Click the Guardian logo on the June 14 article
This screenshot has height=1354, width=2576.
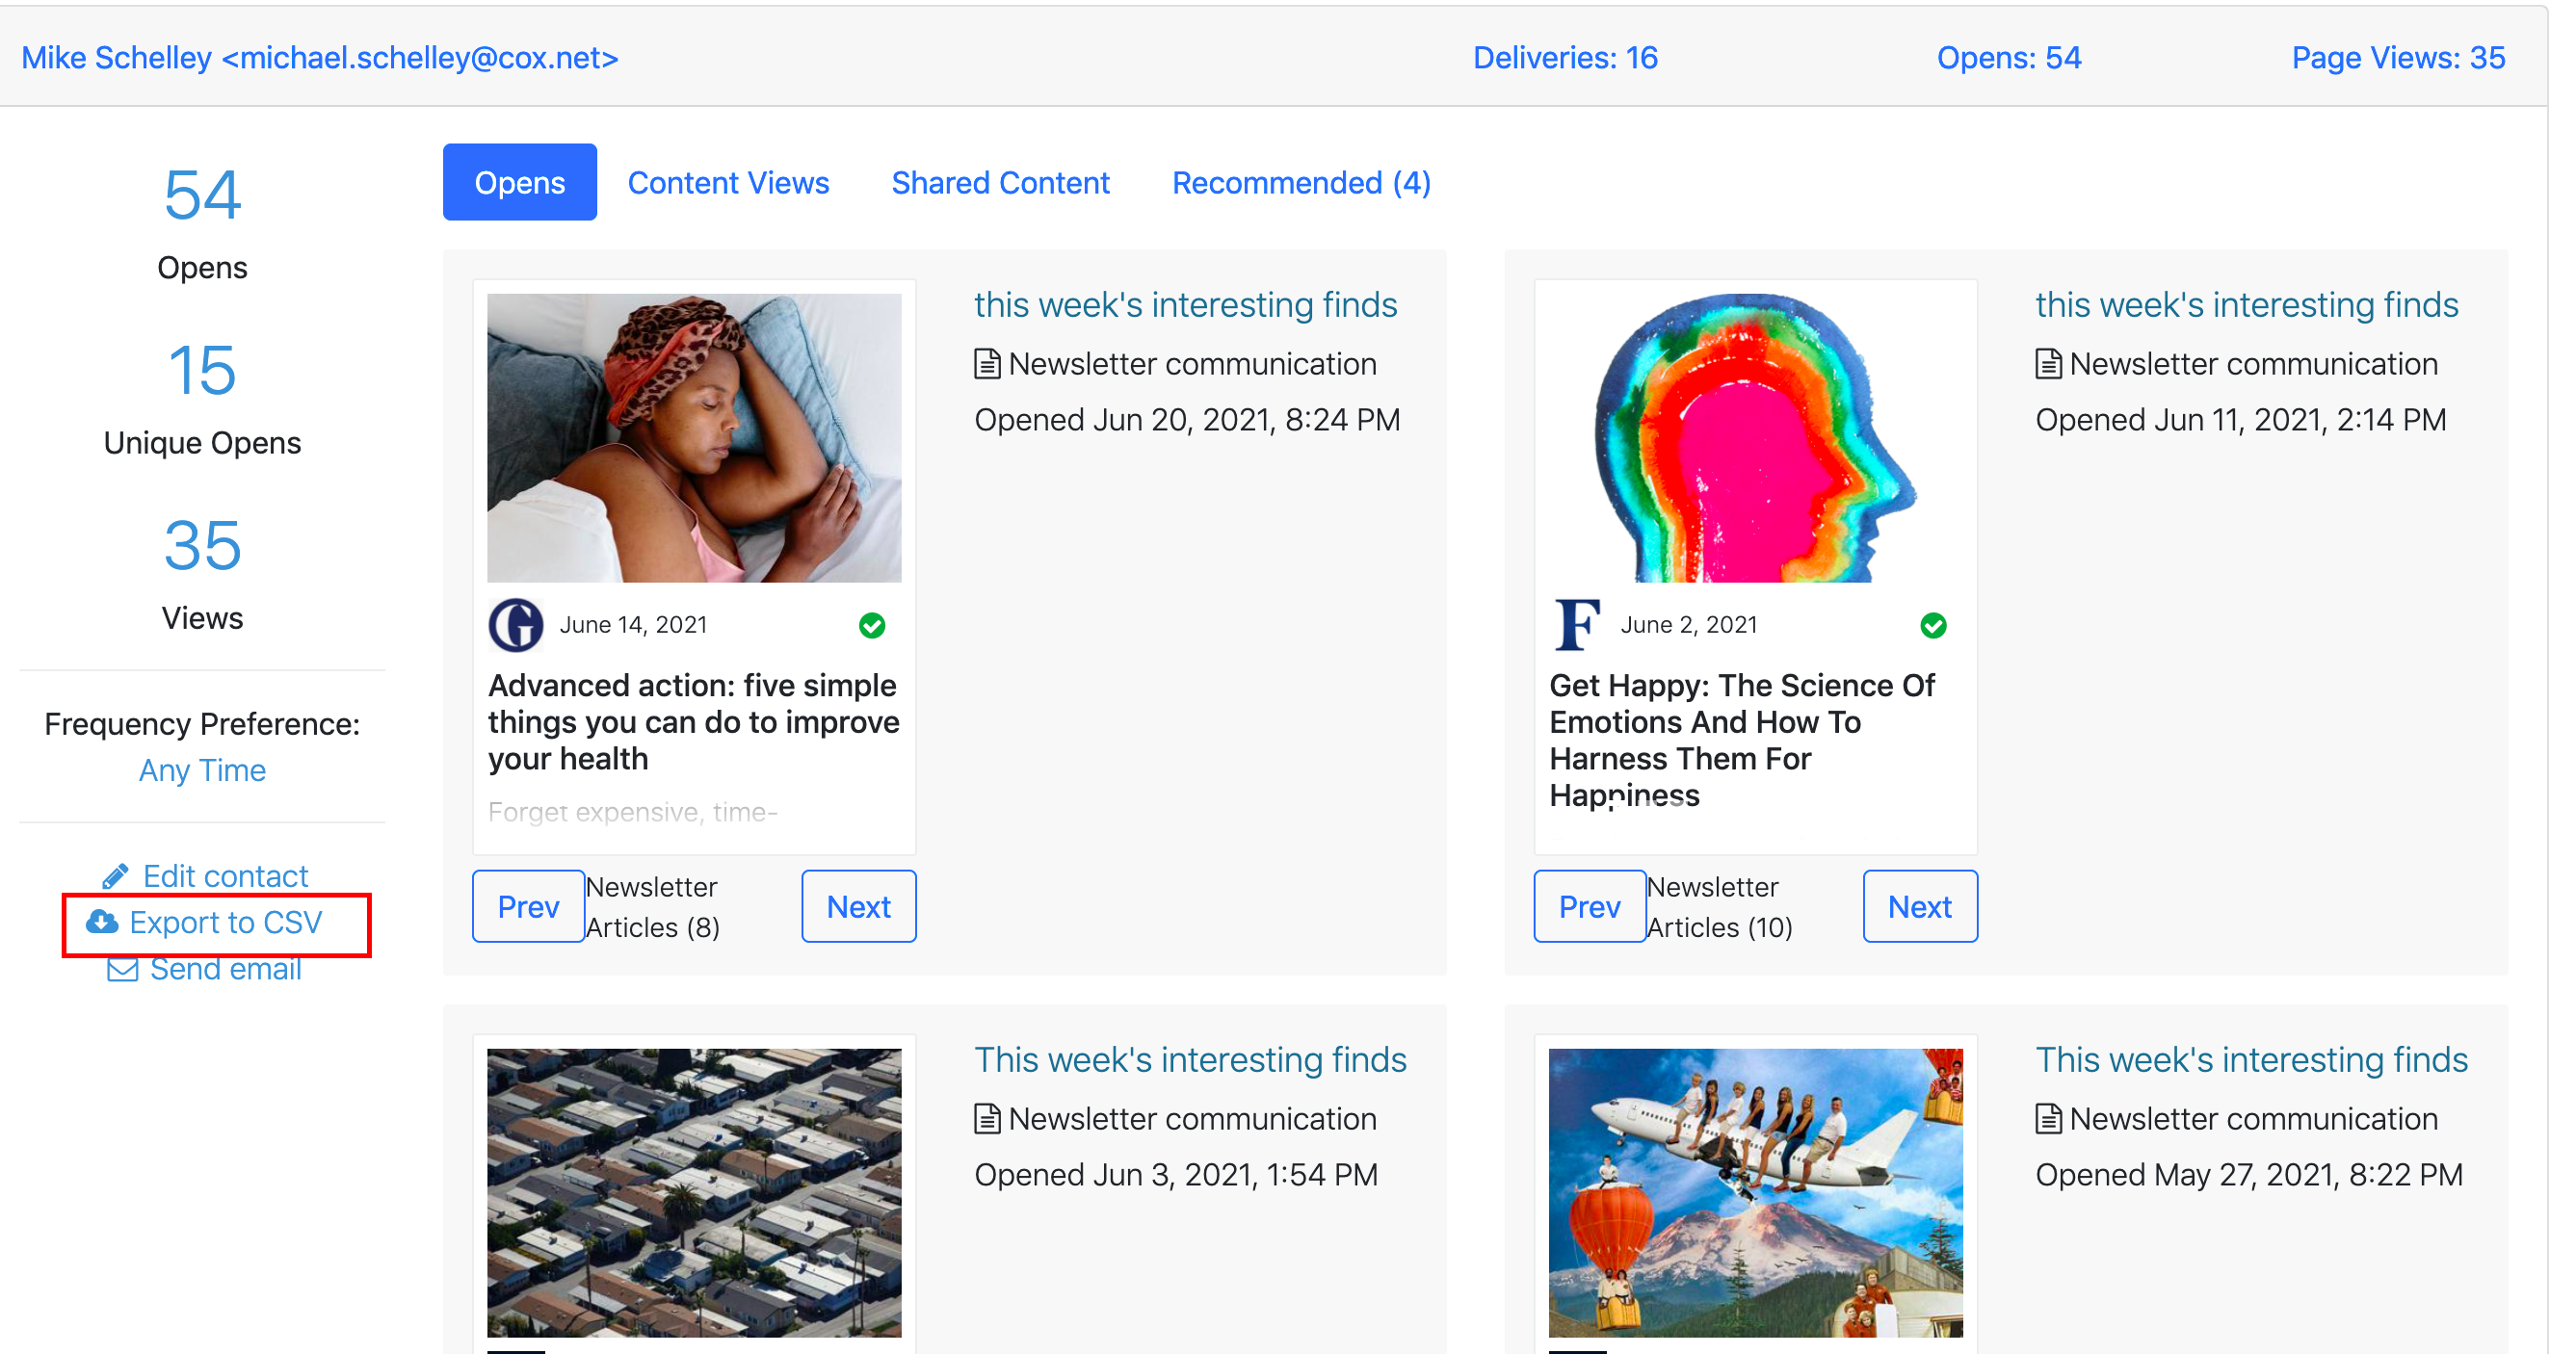pyautogui.click(x=515, y=626)
